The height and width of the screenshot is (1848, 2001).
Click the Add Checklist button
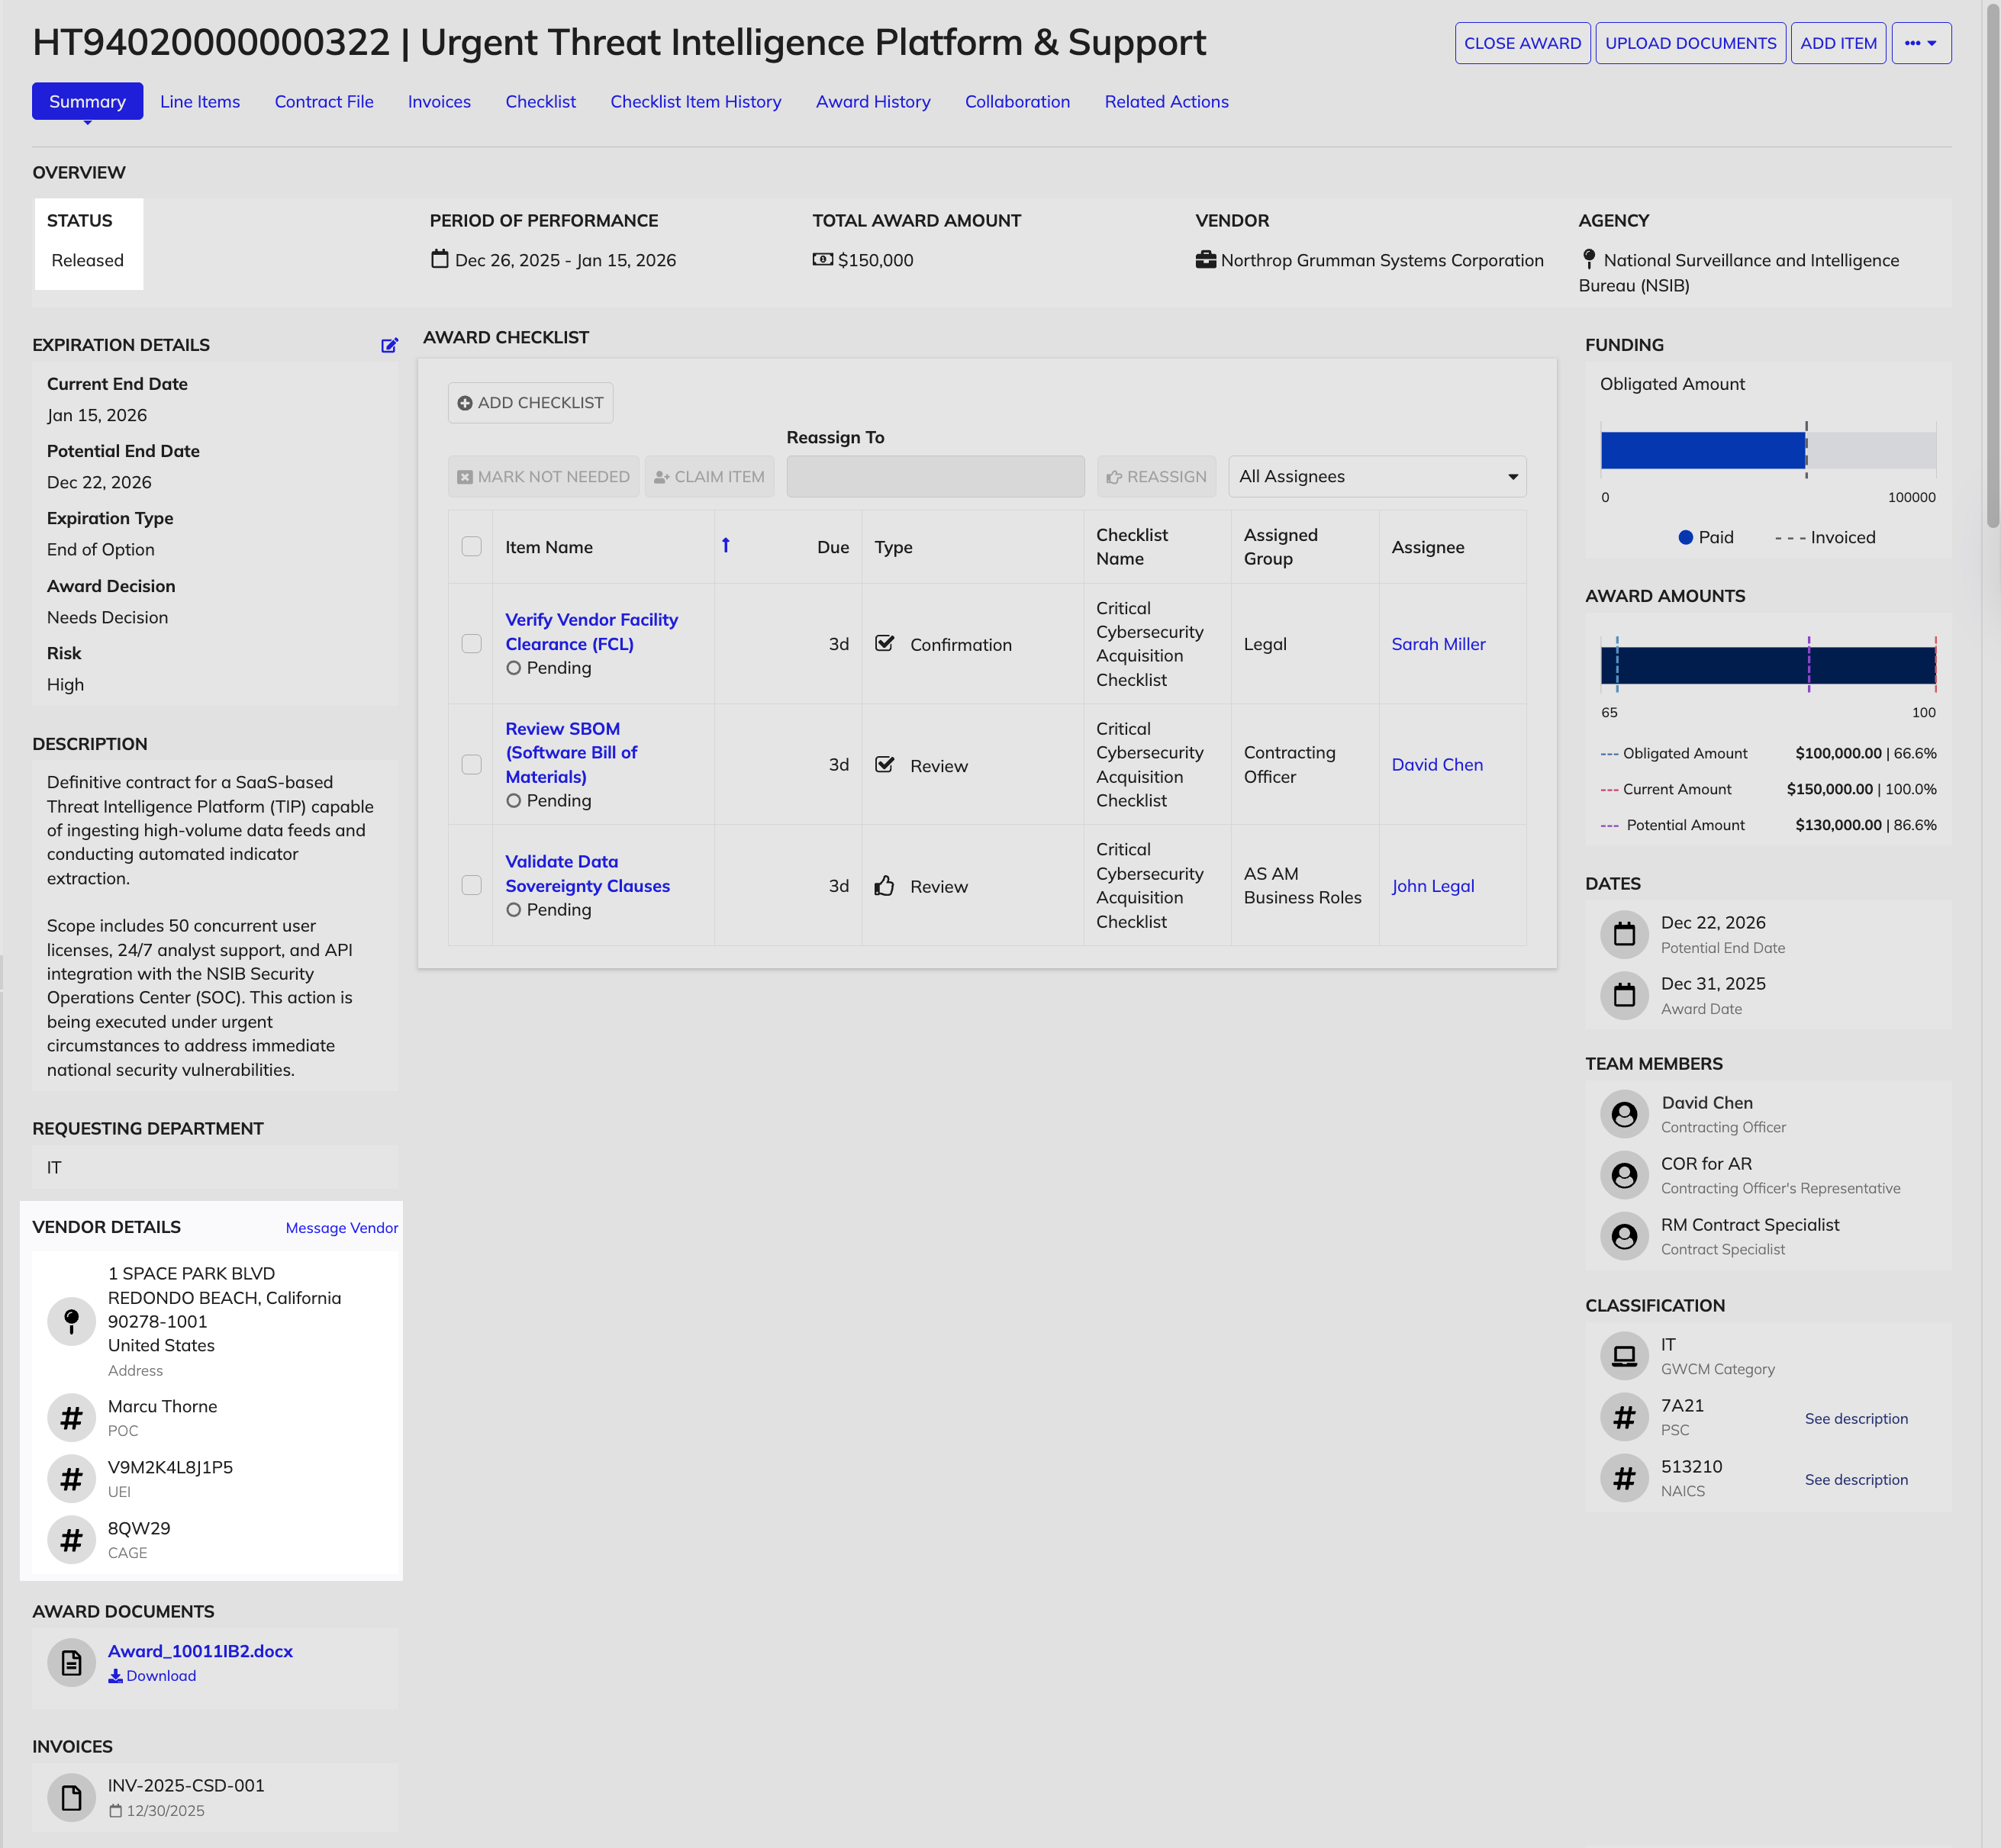530,402
